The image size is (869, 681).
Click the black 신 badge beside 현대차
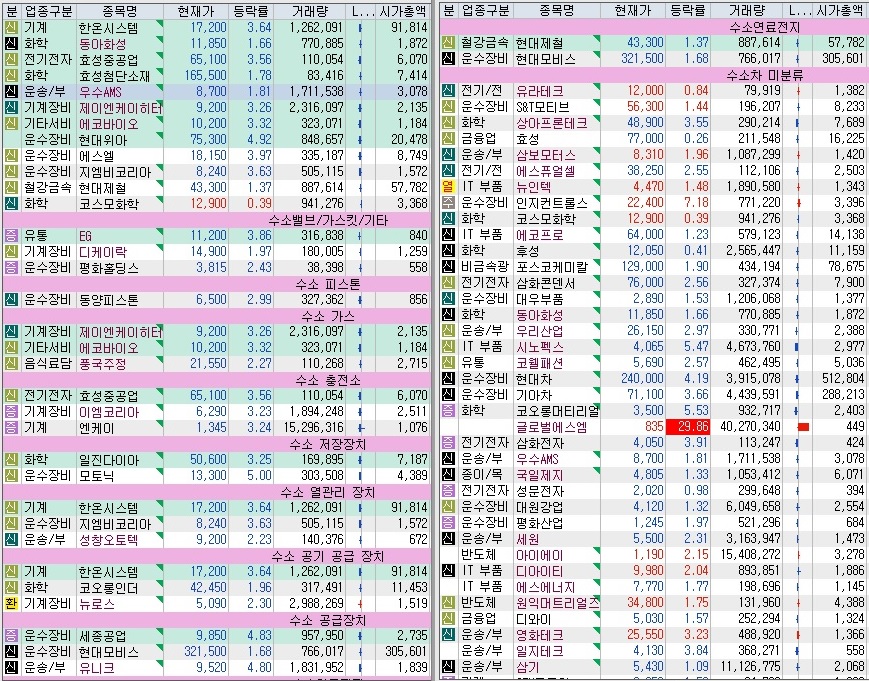pos(448,379)
